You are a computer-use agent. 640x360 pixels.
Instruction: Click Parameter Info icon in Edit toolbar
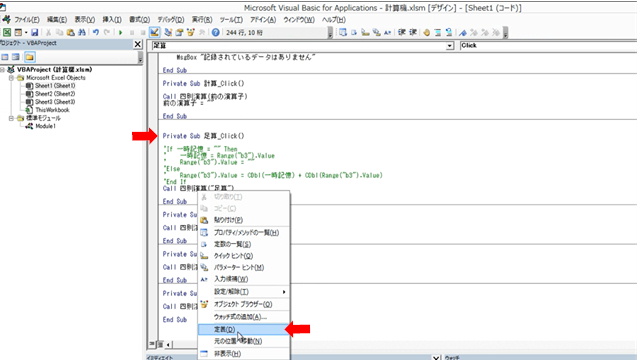[x=376, y=32]
